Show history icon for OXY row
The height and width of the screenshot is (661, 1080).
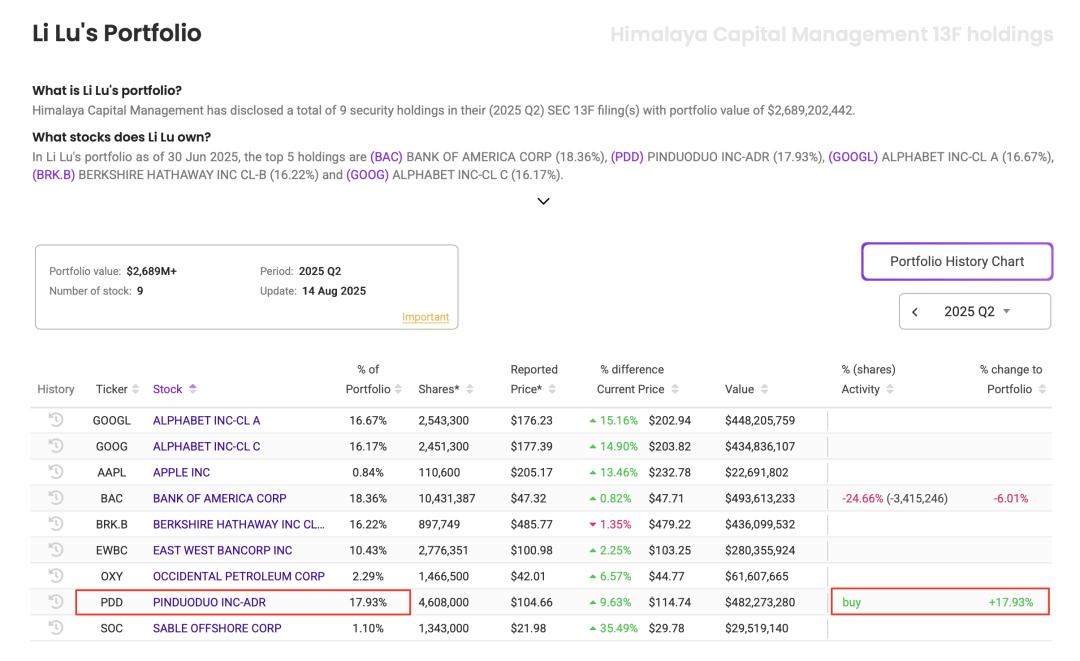pos(56,576)
